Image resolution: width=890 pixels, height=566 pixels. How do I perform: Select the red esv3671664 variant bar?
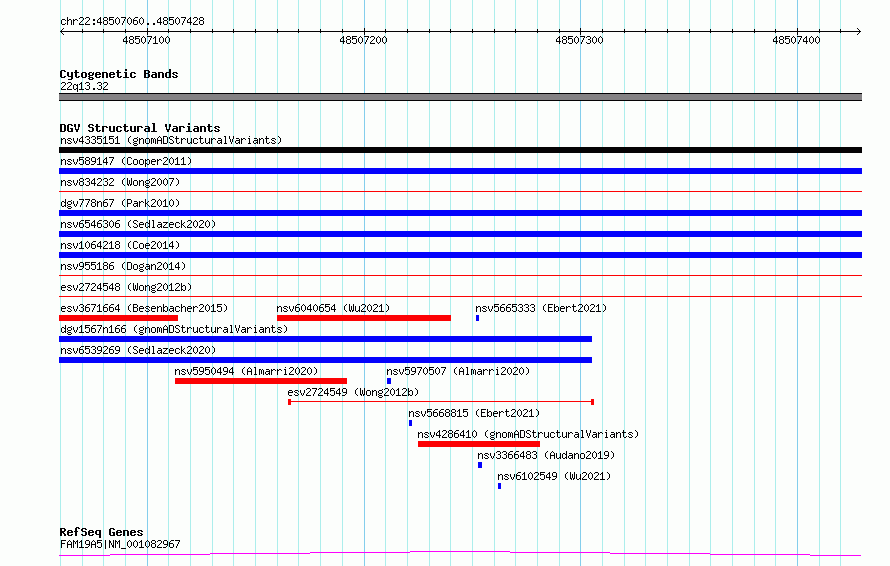119,318
